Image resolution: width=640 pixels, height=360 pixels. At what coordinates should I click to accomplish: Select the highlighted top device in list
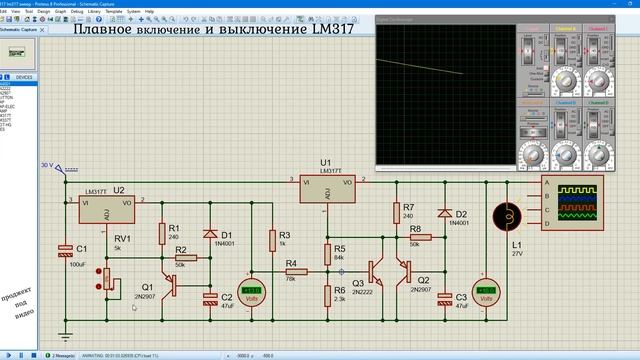[19, 84]
